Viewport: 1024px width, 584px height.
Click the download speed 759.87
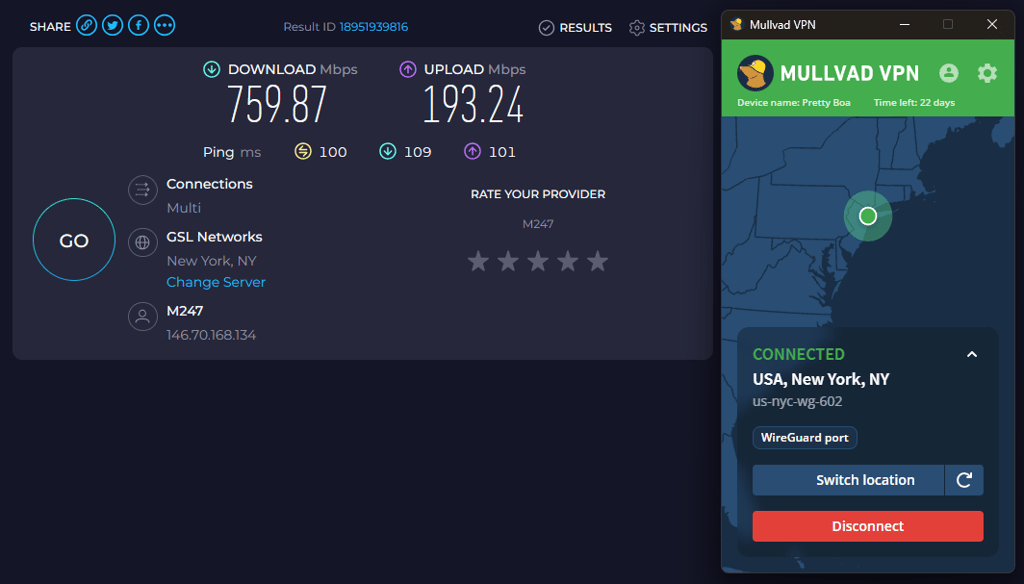(277, 105)
